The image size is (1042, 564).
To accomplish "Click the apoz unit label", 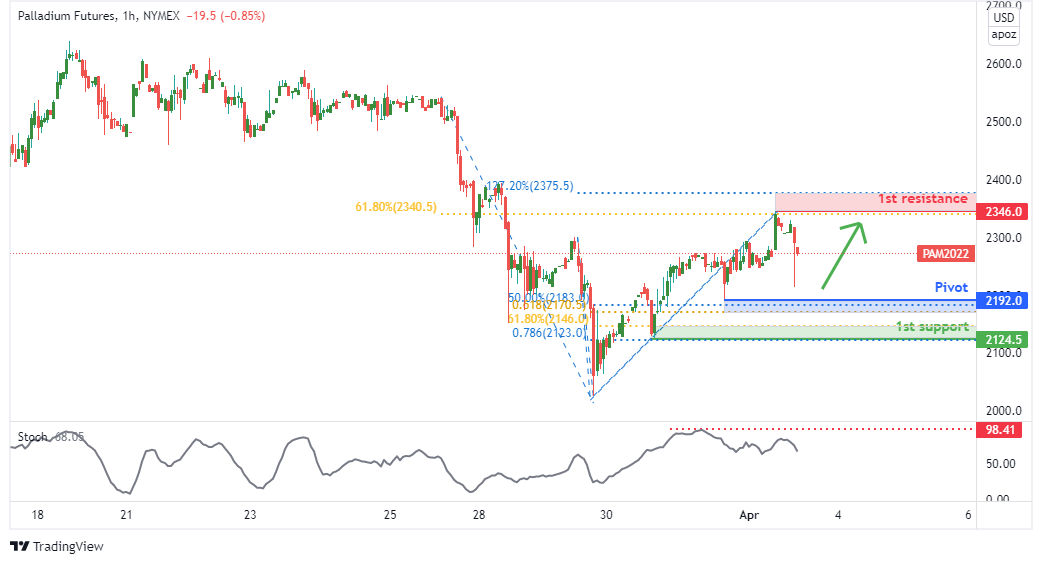I will (x=1003, y=35).
